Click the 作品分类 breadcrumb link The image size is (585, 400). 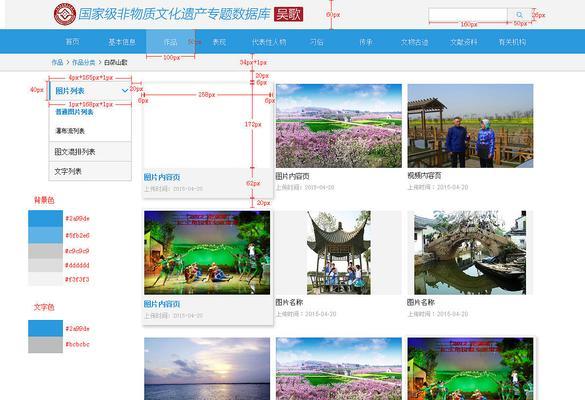coord(84,62)
